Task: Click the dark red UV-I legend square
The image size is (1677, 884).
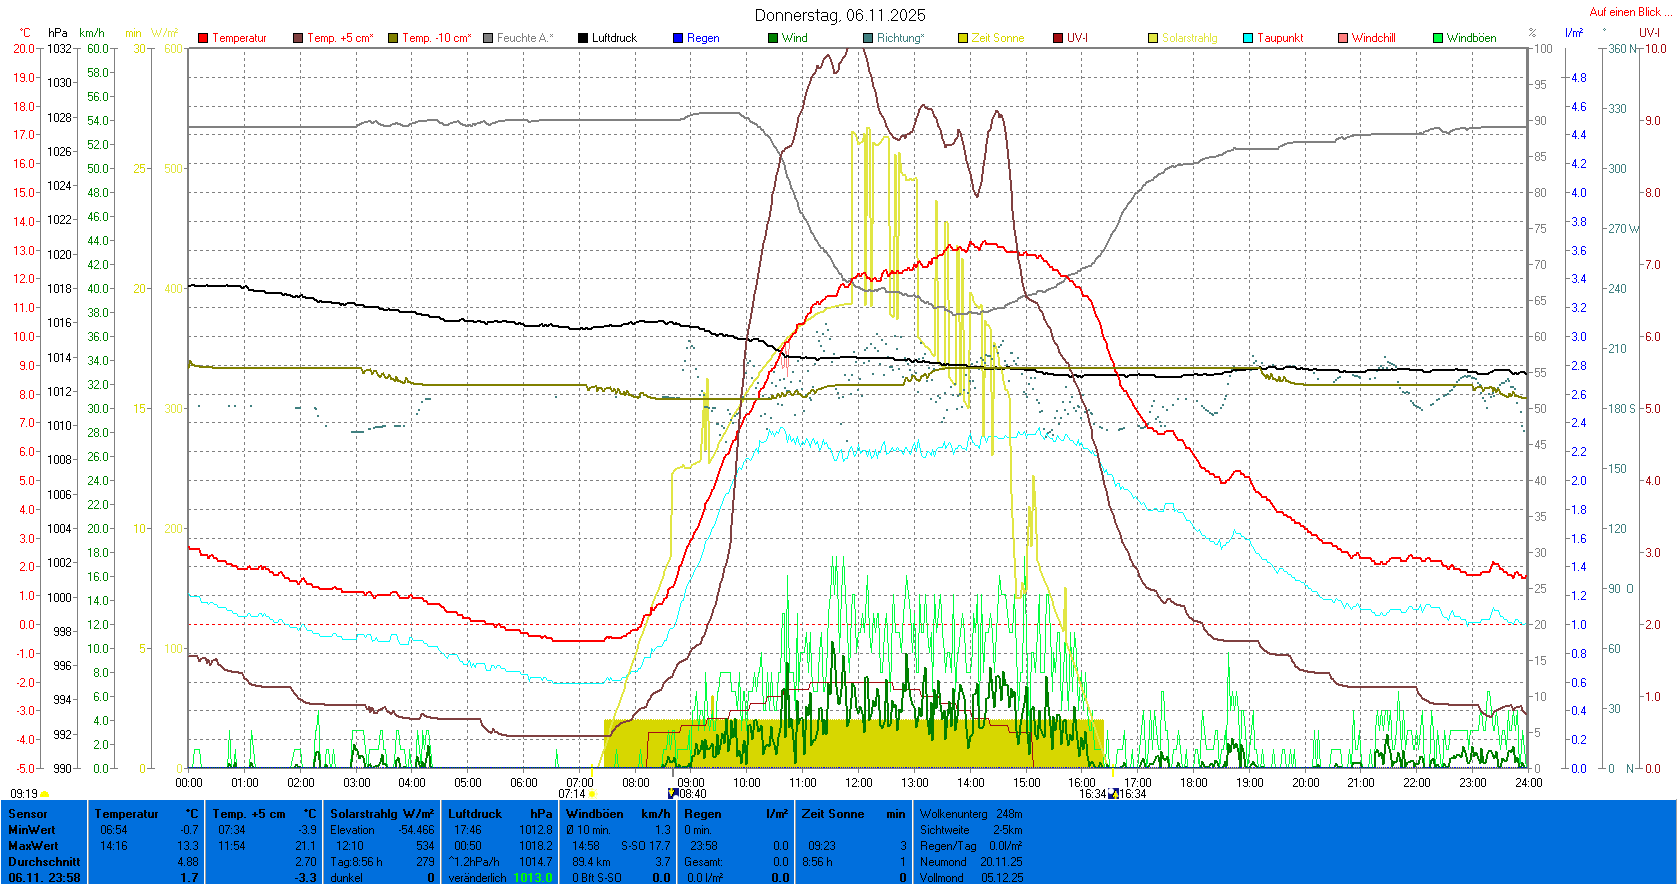Action: pyautogui.click(x=1058, y=38)
